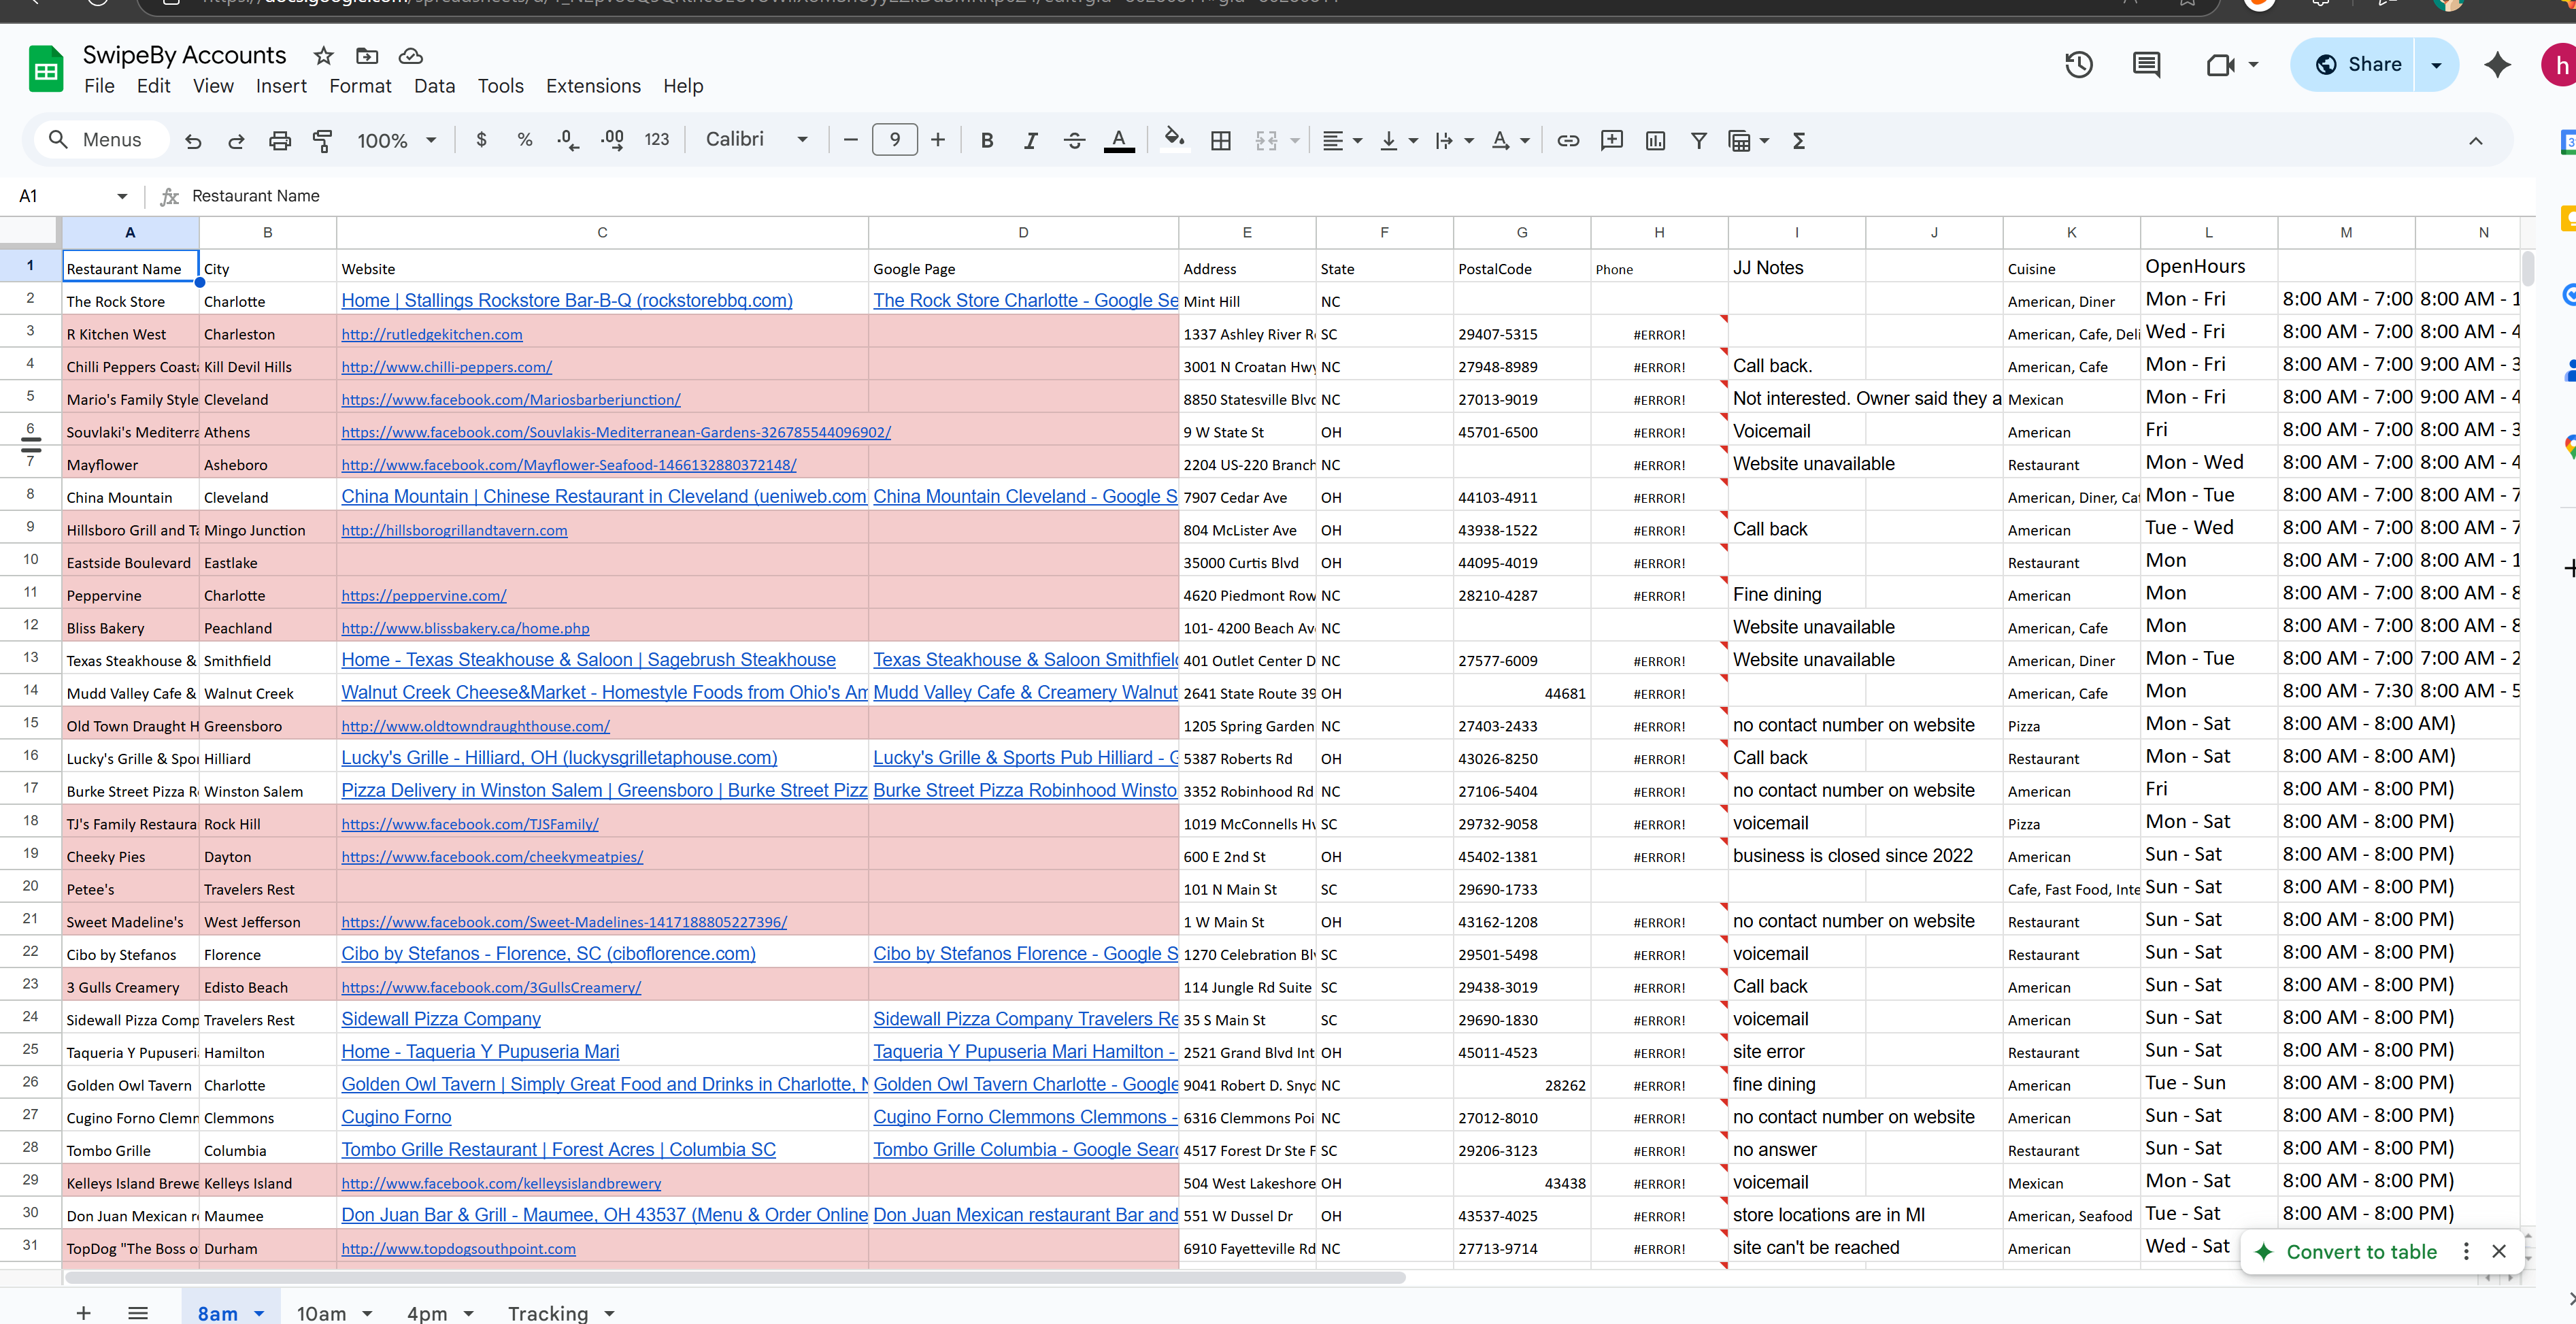Move document using folder icon
The width and height of the screenshot is (2576, 1324).
(367, 56)
